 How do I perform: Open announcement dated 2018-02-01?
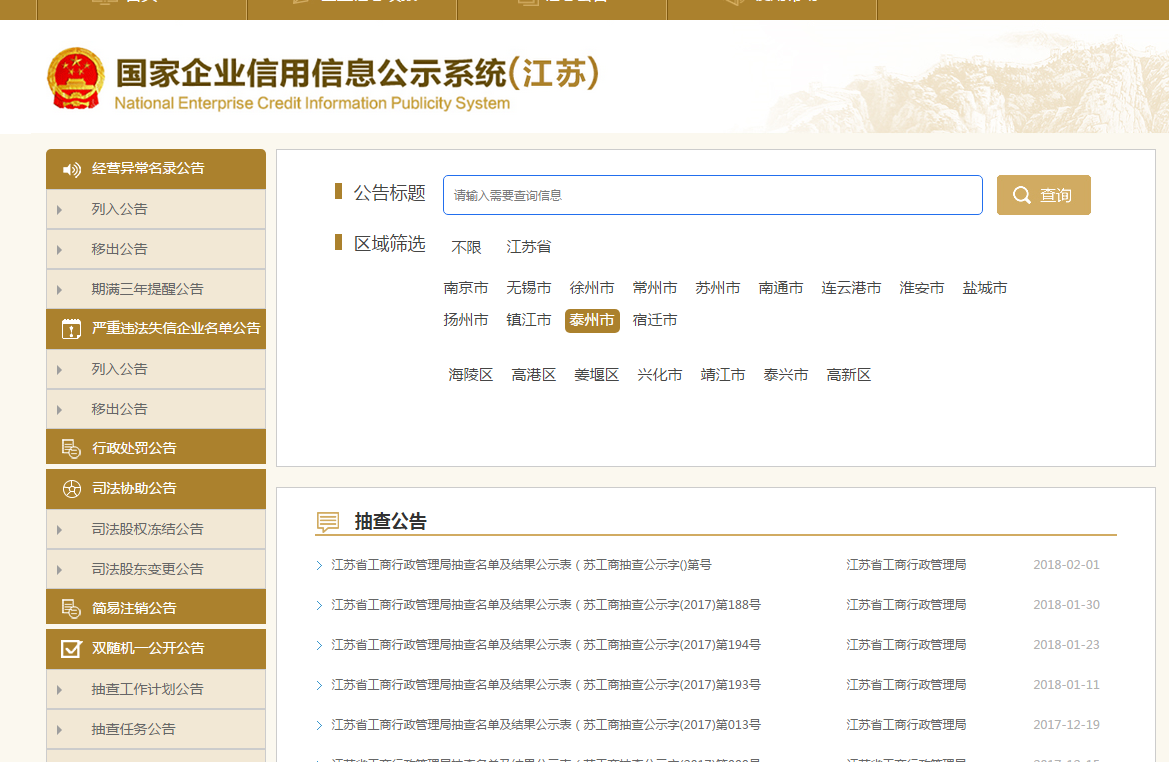[521, 565]
